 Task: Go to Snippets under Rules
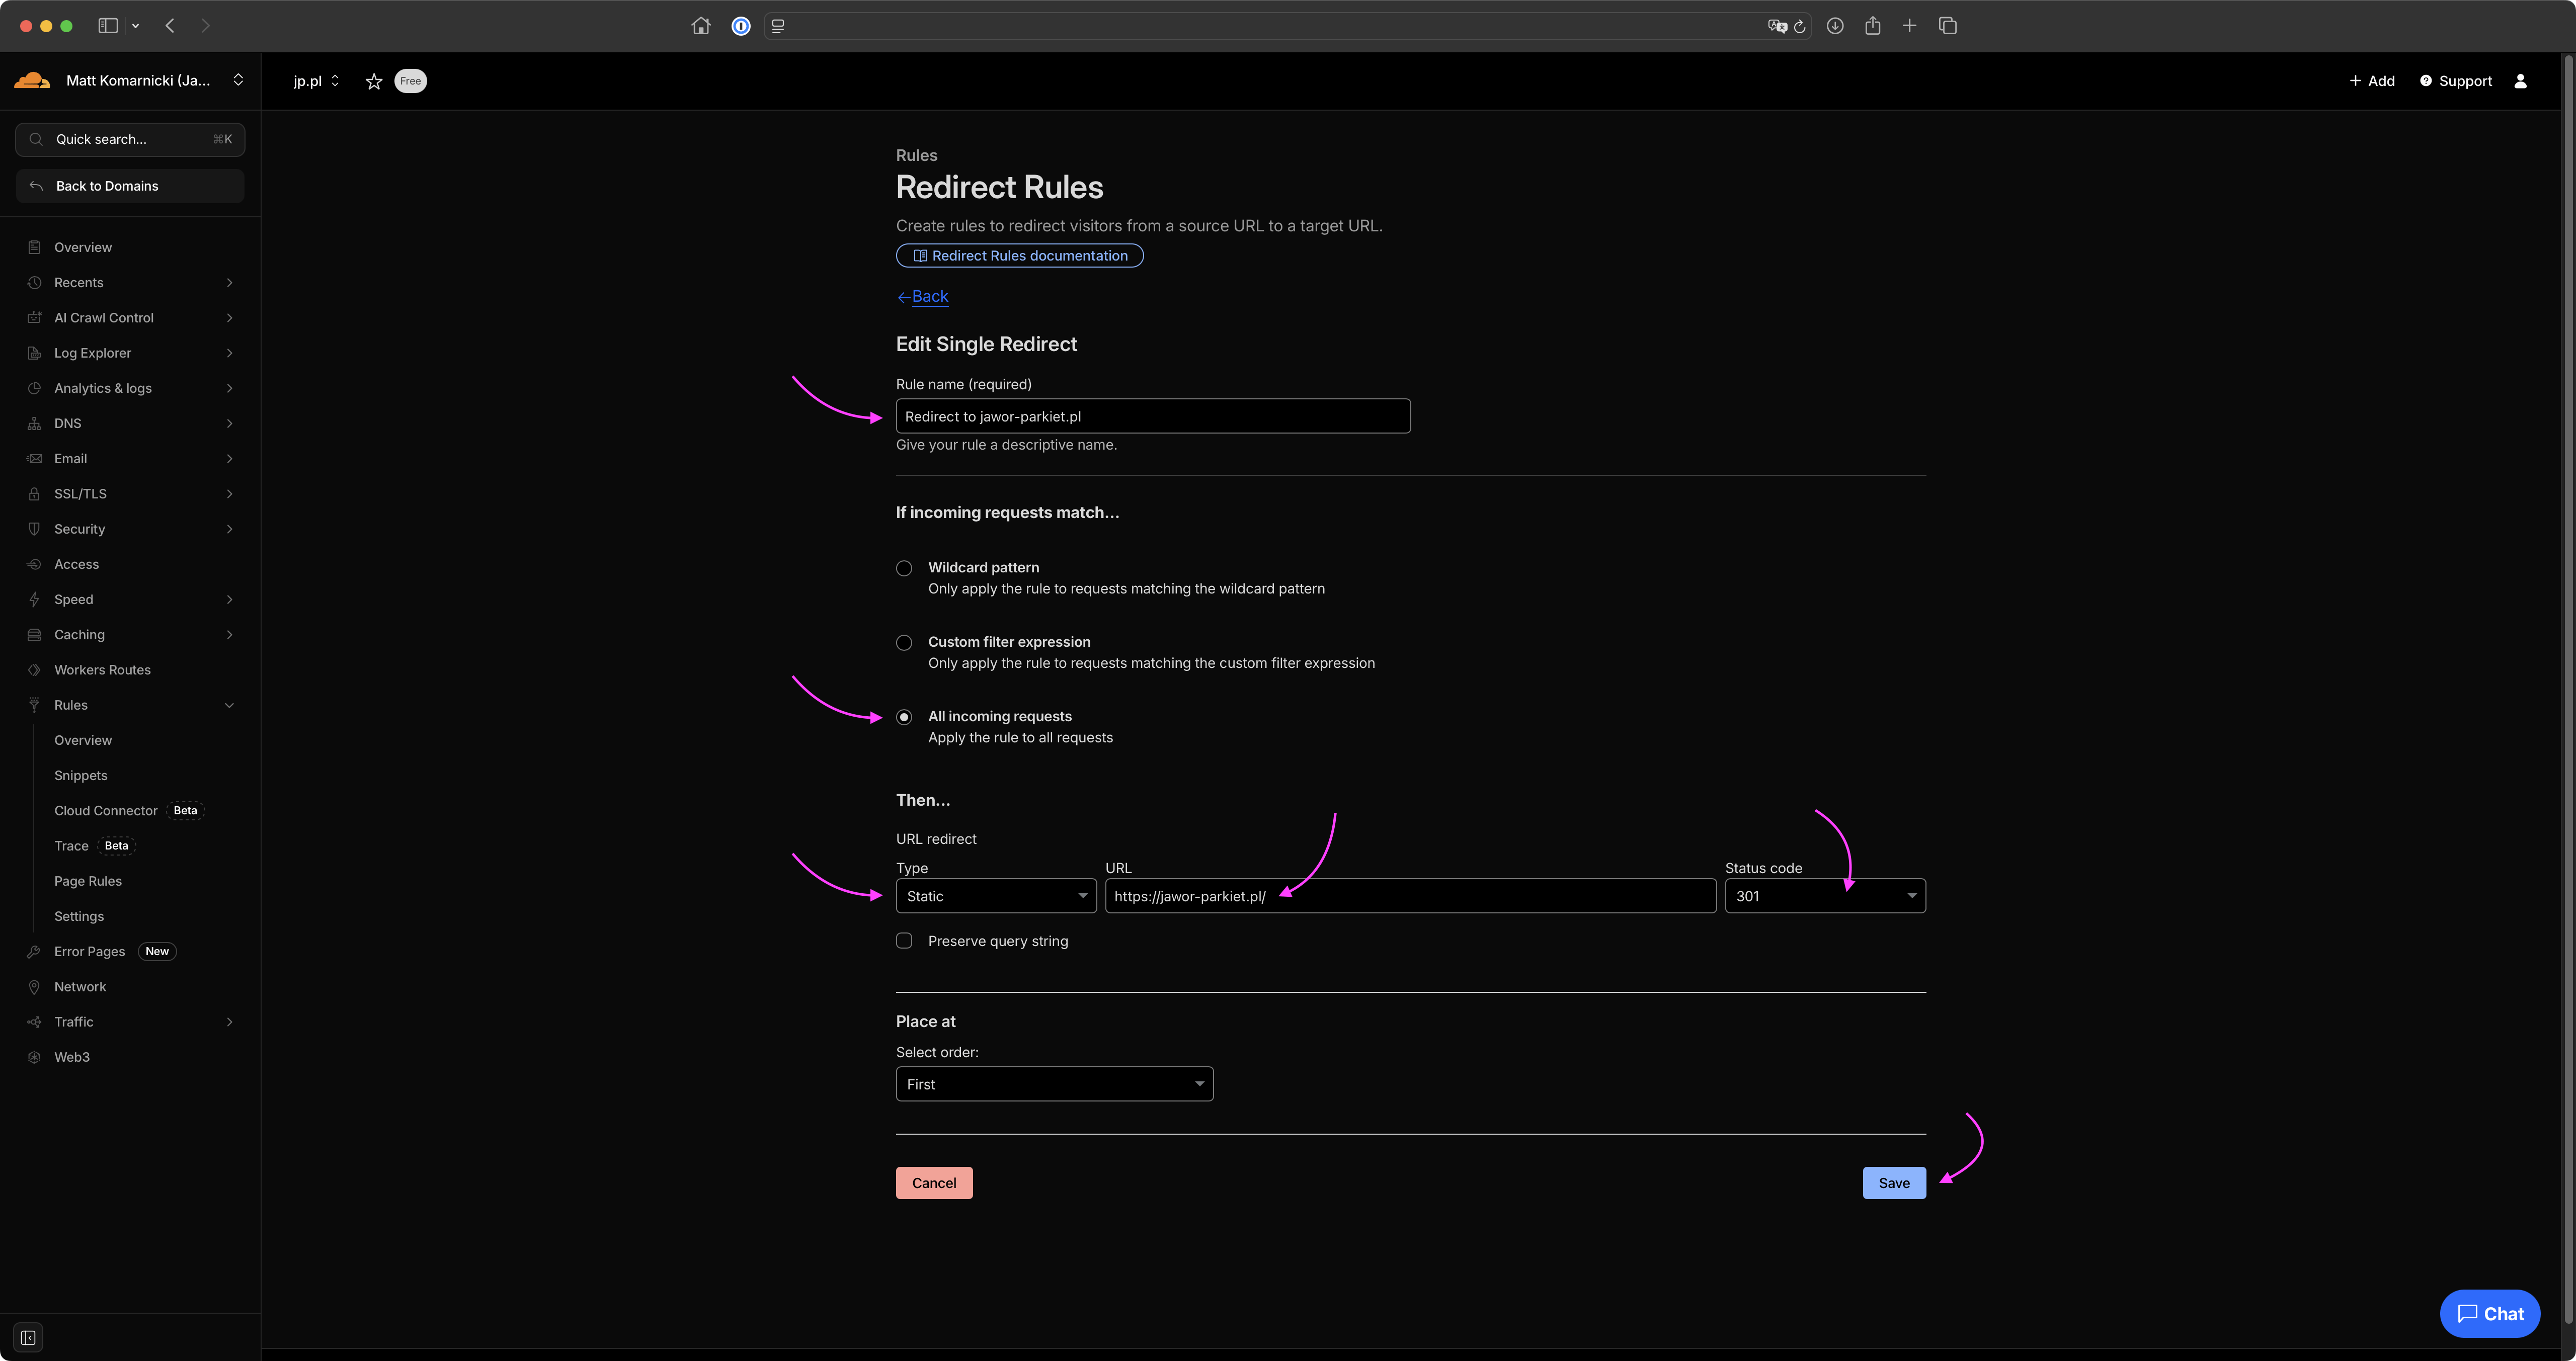[x=81, y=775]
